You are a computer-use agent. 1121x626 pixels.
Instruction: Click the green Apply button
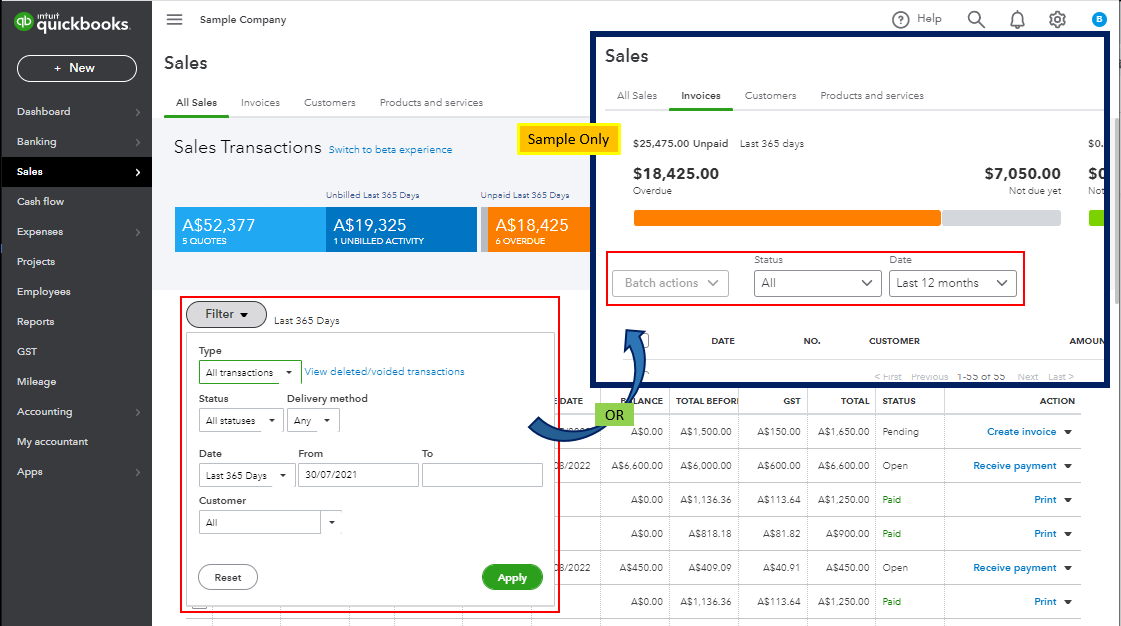(512, 577)
